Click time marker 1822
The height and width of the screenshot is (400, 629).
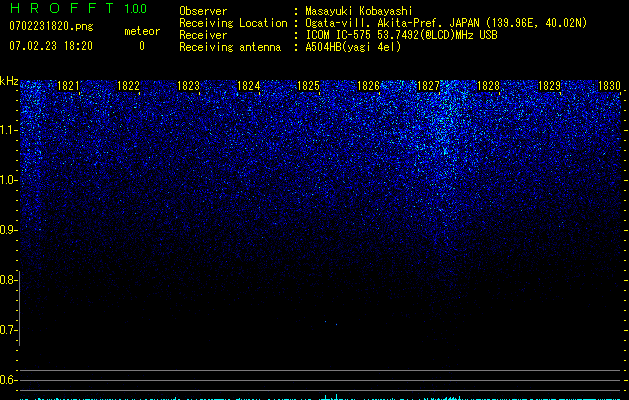pyautogui.click(x=128, y=86)
